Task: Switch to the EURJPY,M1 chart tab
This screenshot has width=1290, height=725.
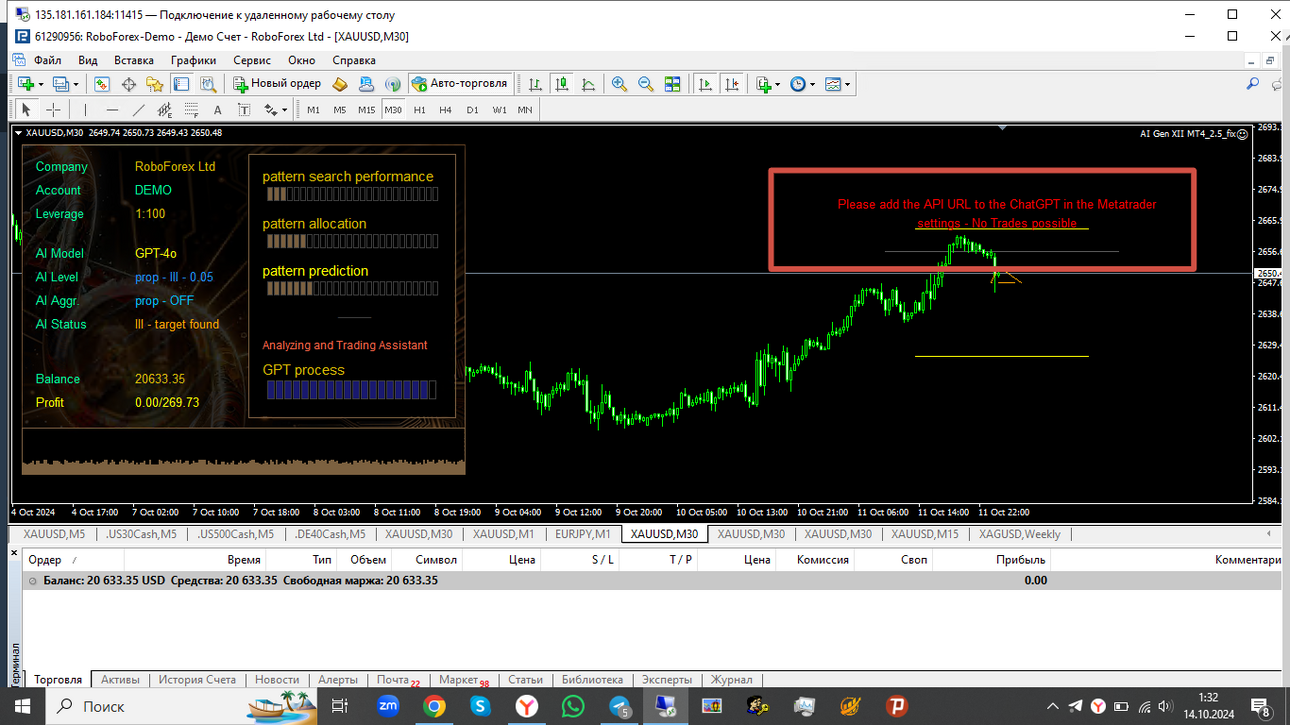Action: [583, 534]
